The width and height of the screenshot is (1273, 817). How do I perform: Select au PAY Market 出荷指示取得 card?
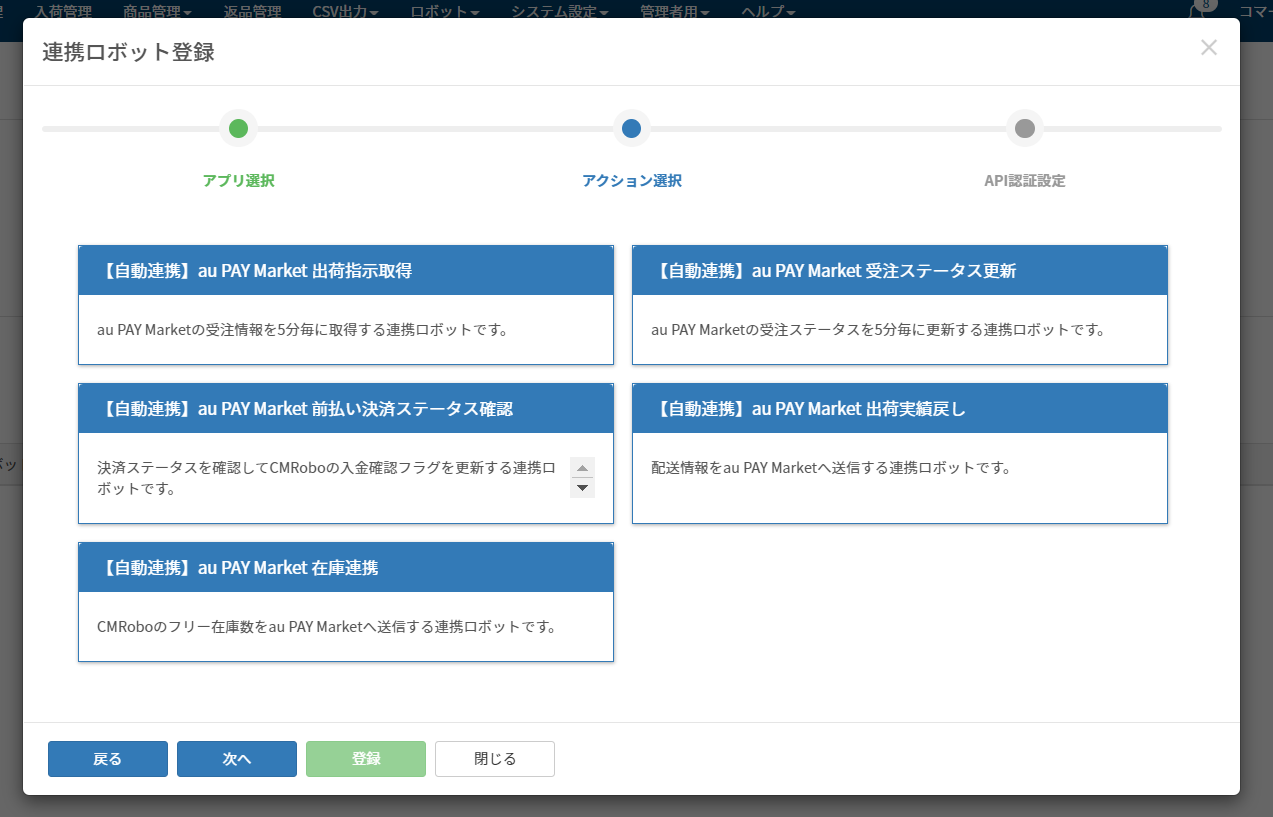pyautogui.click(x=346, y=305)
